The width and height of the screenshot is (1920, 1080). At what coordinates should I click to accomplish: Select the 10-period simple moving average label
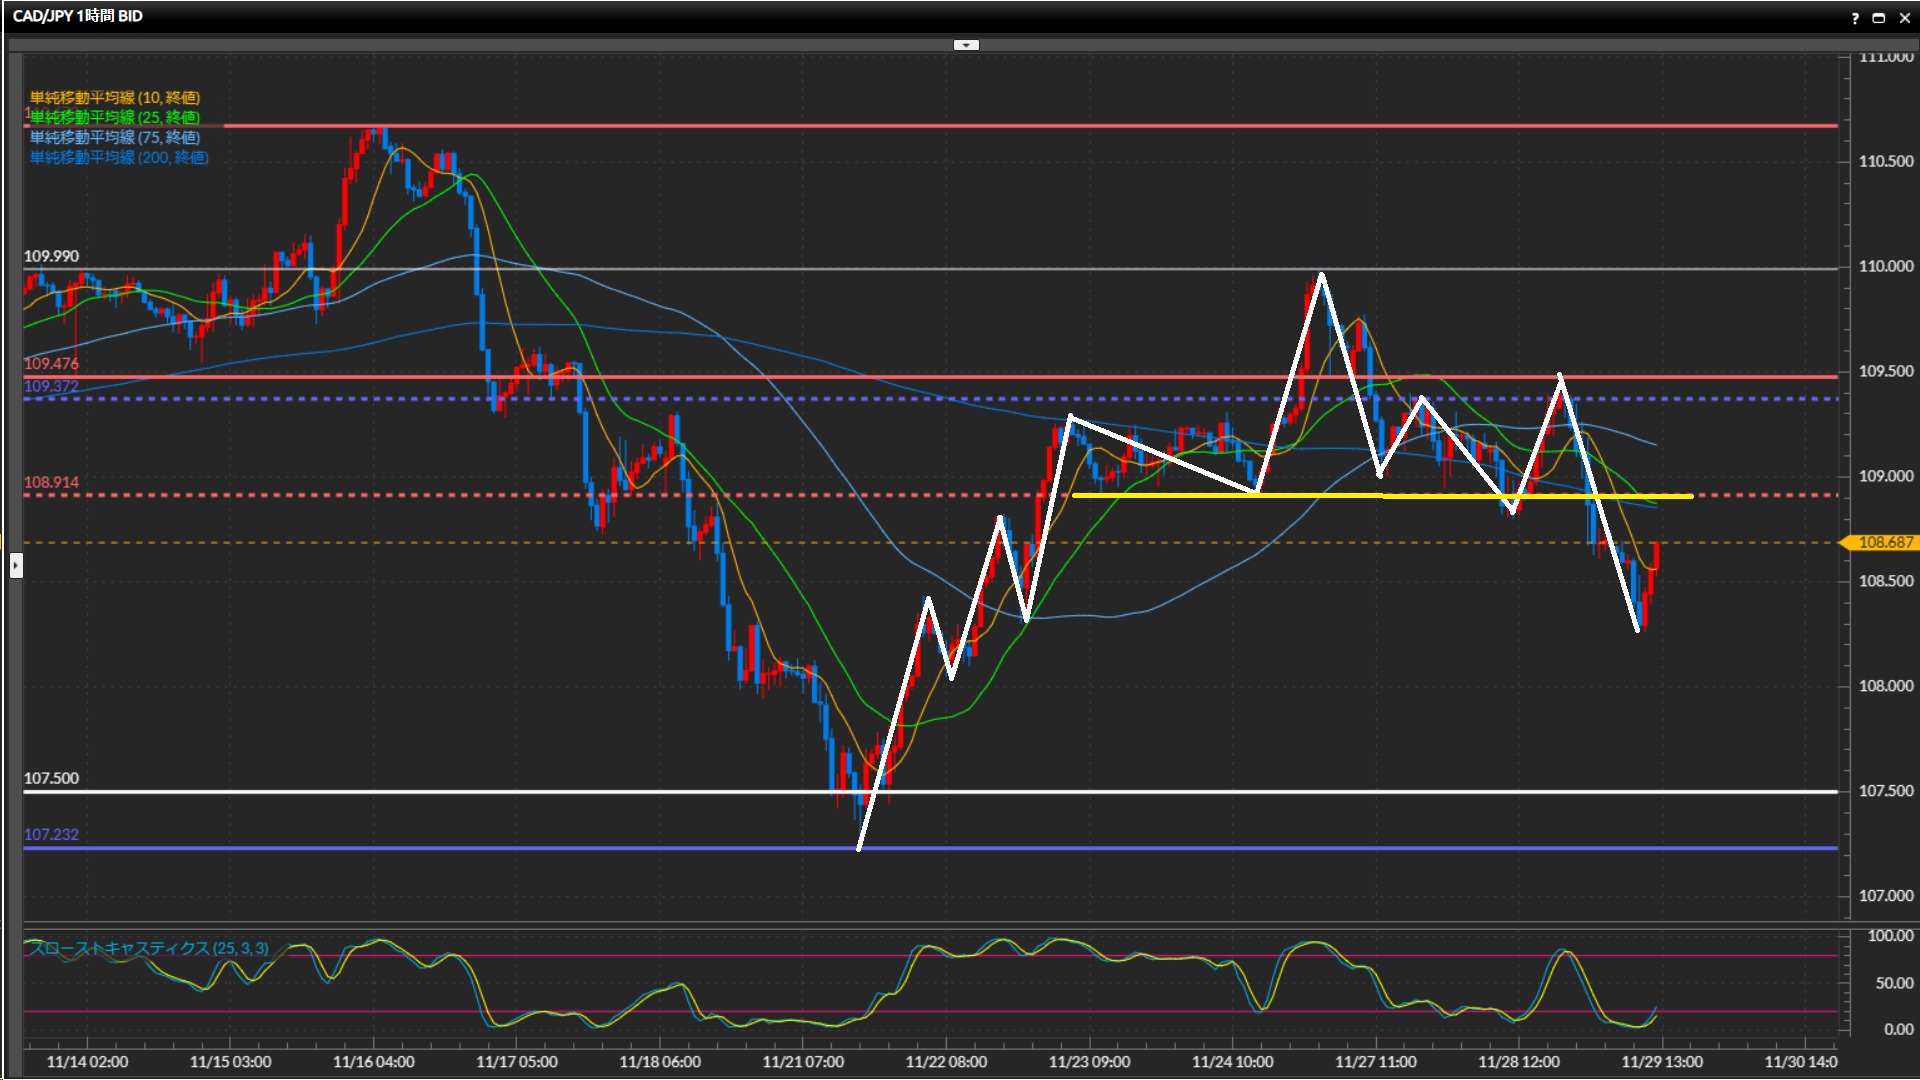pyautogui.click(x=115, y=97)
